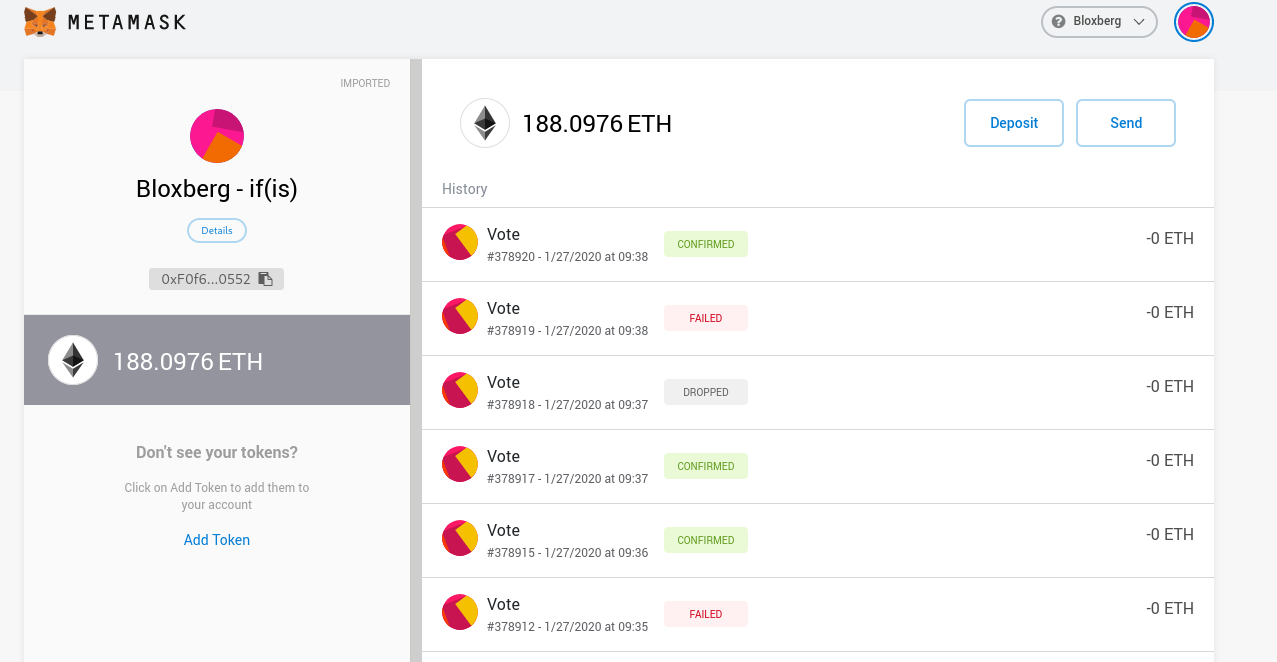Open Vote transaction #378920
This screenshot has width=1277, height=662.
tap(818, 245)
